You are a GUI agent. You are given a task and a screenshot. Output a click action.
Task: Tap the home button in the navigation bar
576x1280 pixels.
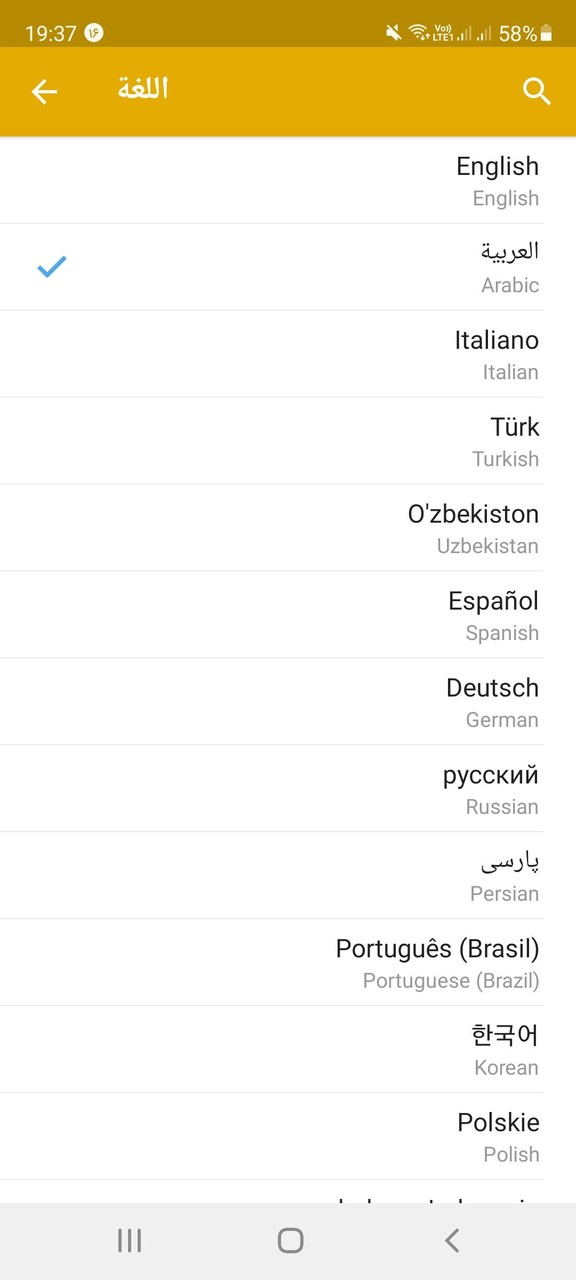pos(289,1239)
